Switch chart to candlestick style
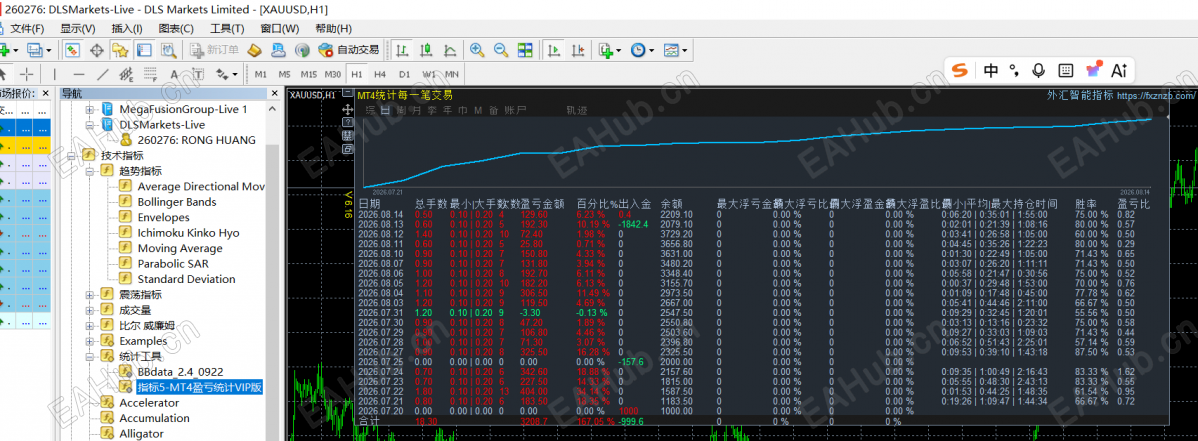 point(427,50)
